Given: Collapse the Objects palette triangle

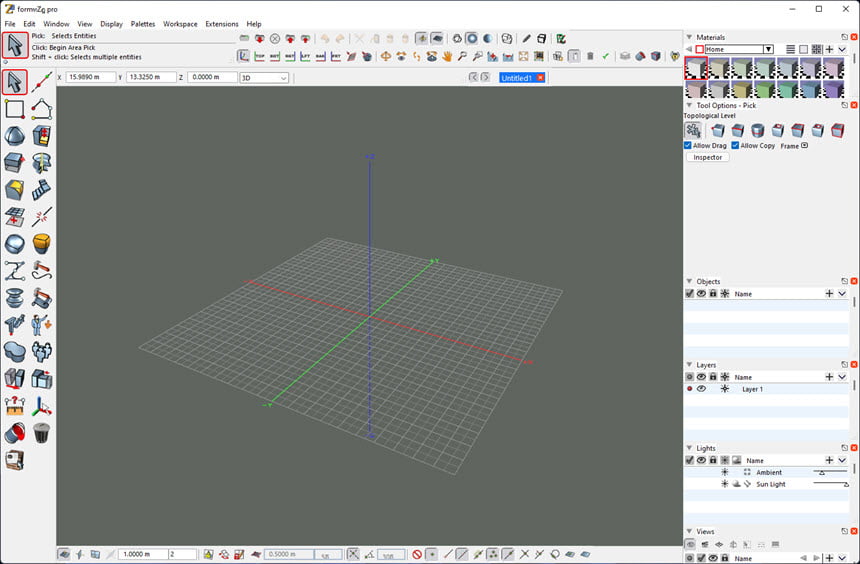Looking at the screenshot, I should pos(689,281).
